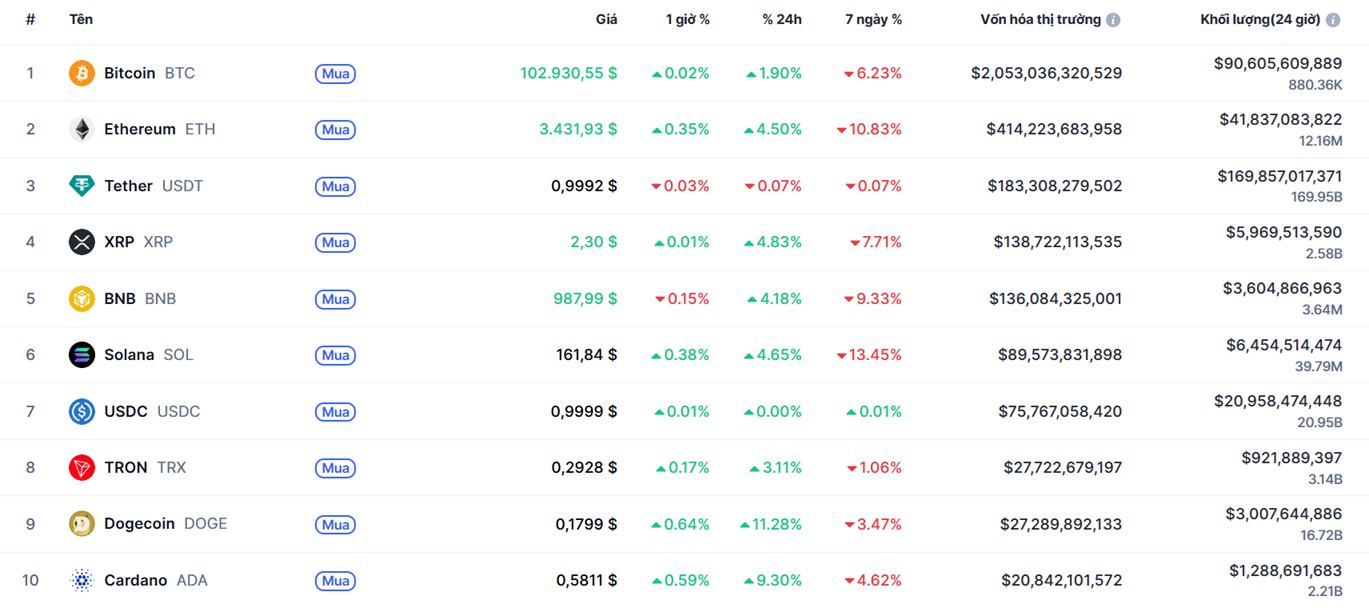This screenshot has width=1369, height=608.
Task: Click the Solana logo icon
Action: [x=82, y=355]
